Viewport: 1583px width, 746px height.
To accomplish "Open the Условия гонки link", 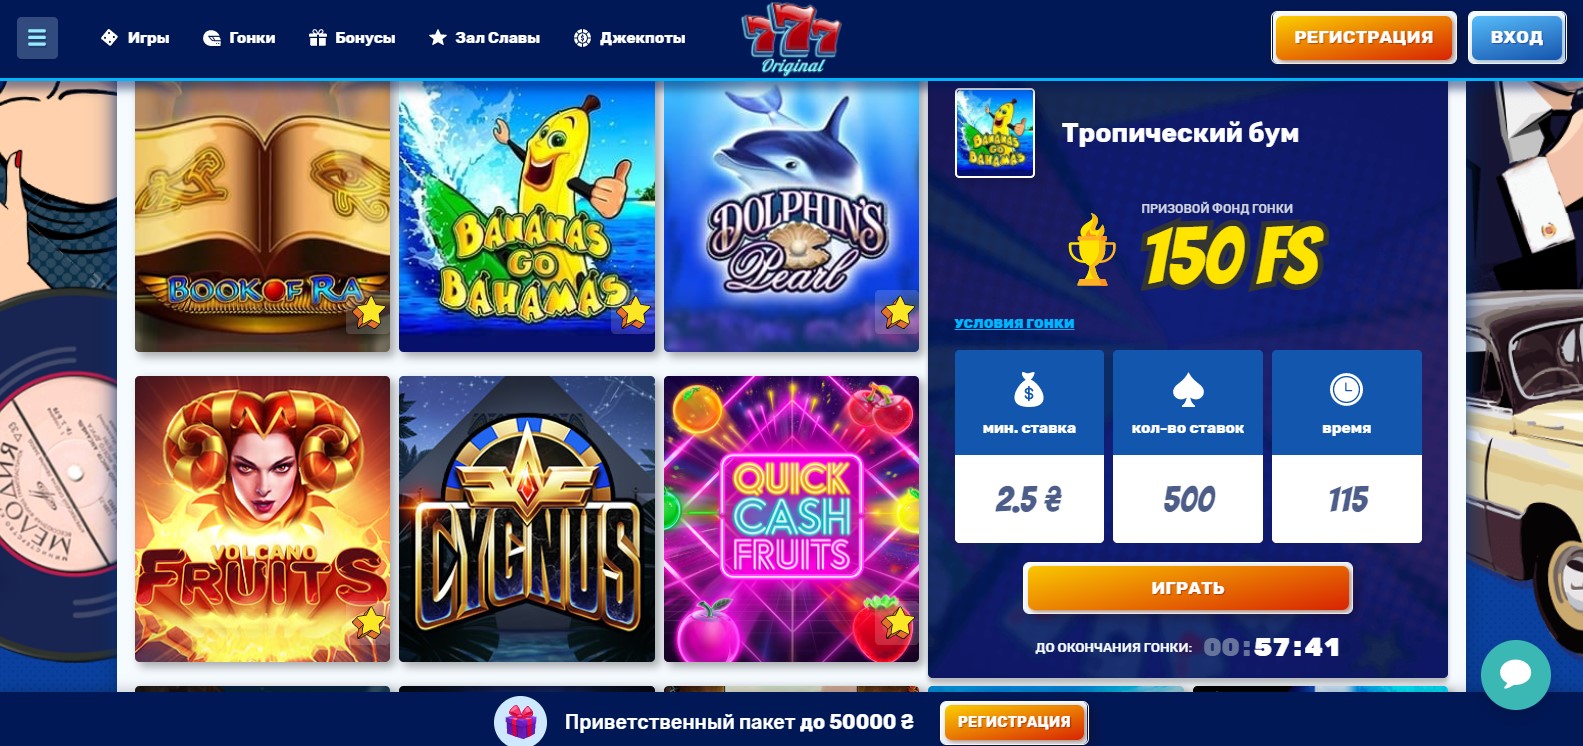I will coord(1014,323).
